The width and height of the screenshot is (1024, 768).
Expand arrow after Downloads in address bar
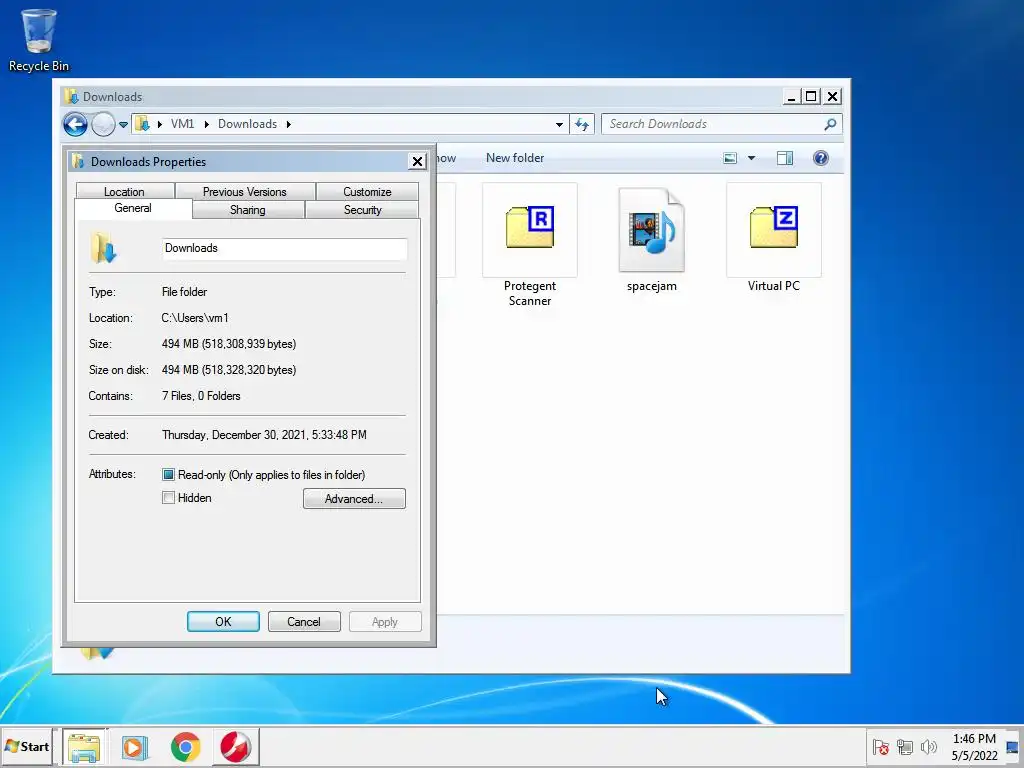pos(288,124)
